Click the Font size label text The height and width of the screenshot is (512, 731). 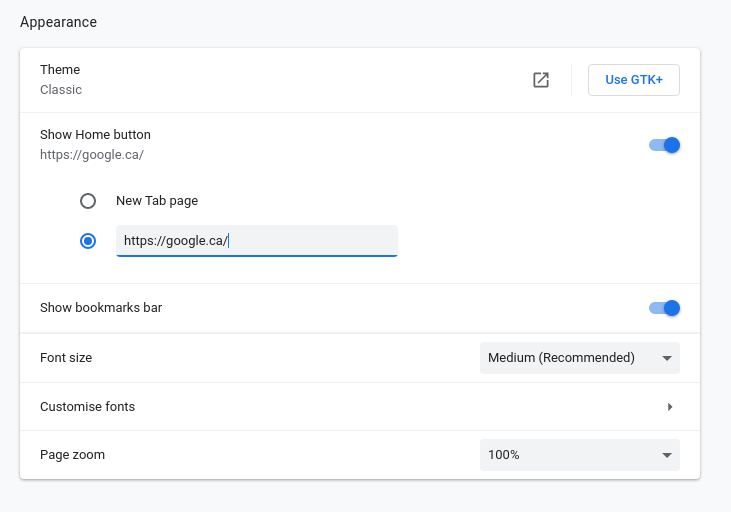tap(66, 358)
